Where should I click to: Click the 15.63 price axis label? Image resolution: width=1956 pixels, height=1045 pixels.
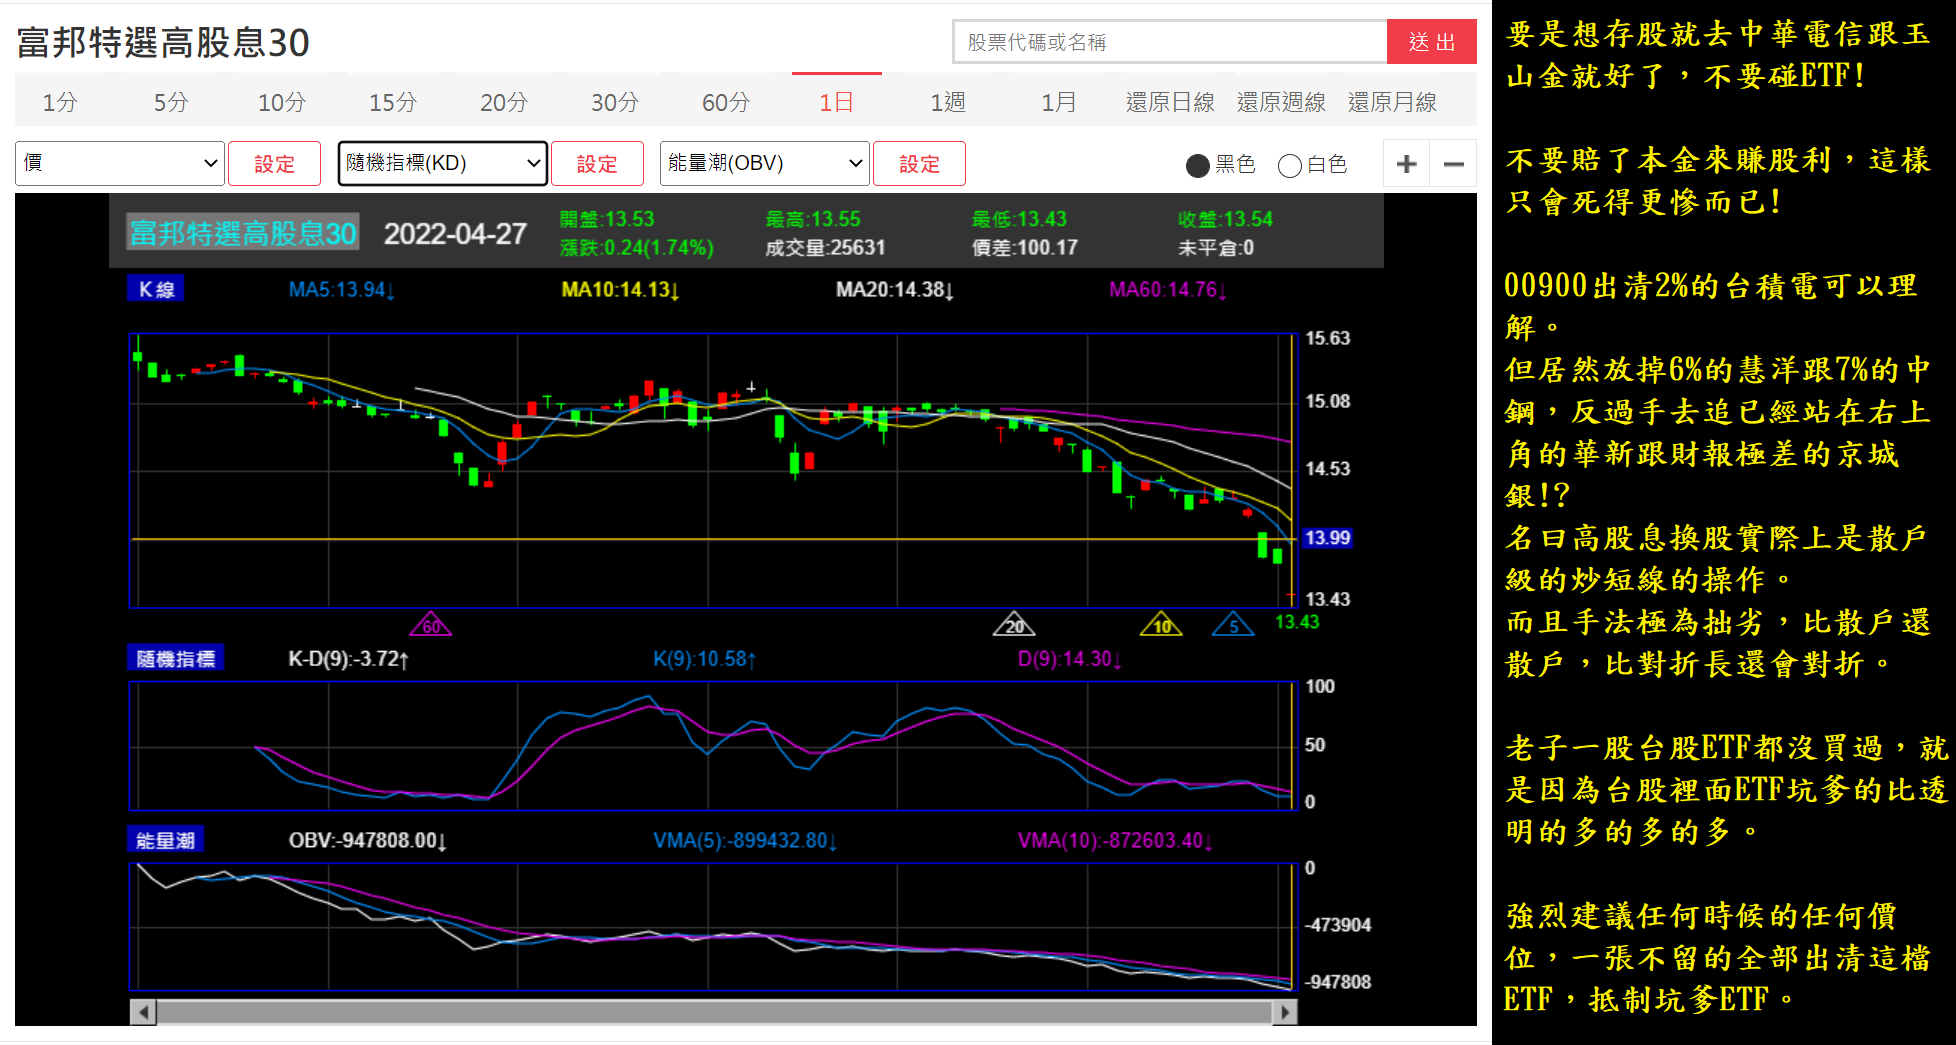click(x=1327, y=338)
